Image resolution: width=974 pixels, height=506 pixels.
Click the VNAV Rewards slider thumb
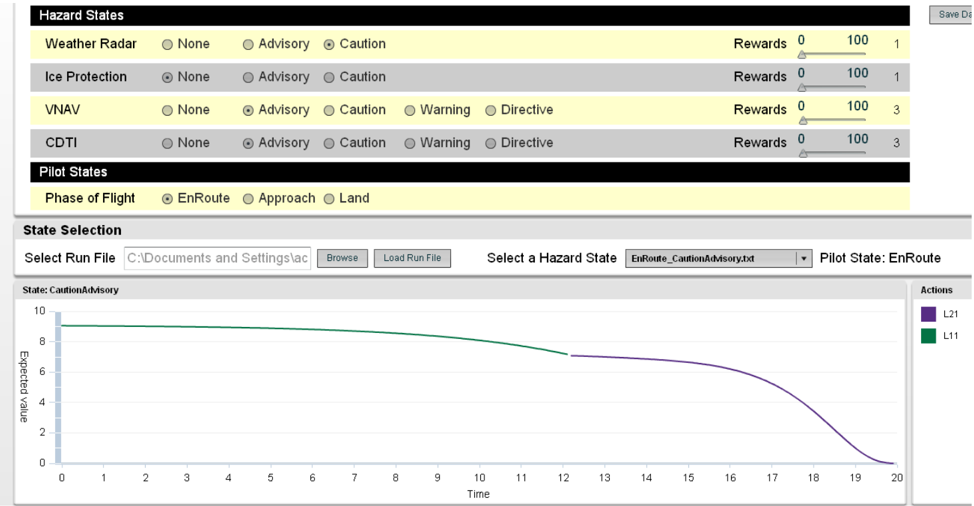coord(803,121)
